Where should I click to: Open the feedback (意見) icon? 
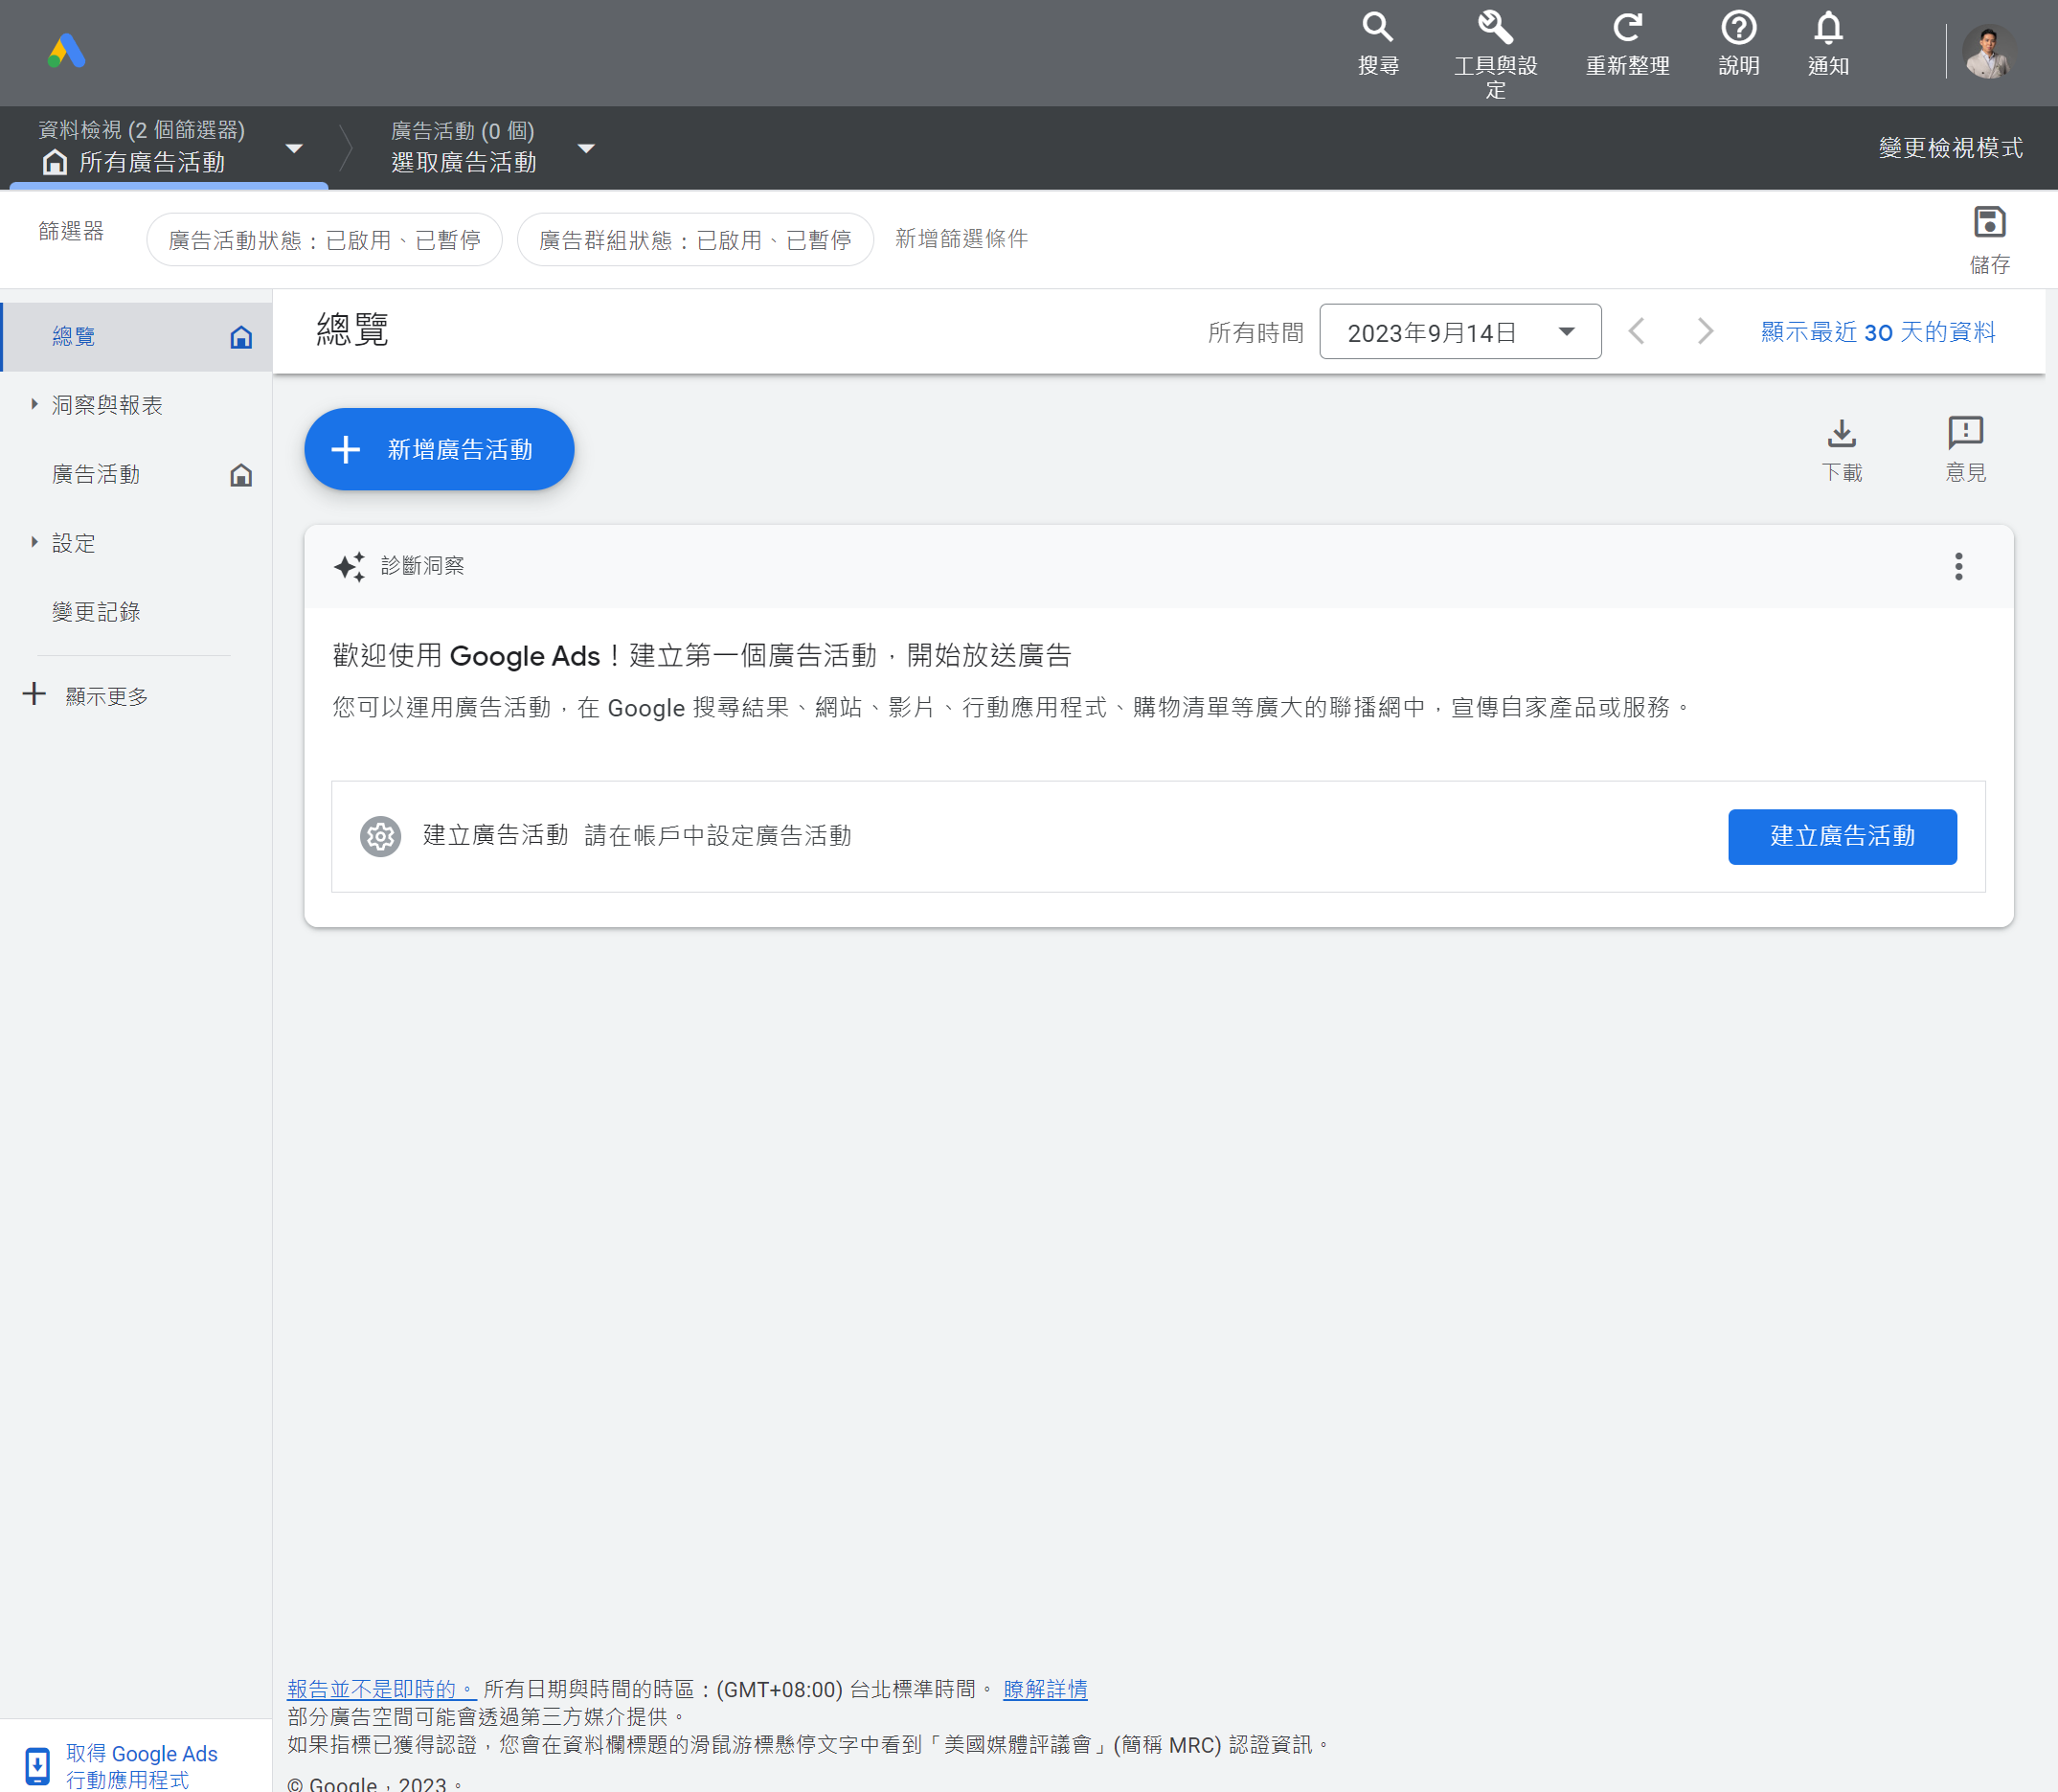click(1964, 434)
